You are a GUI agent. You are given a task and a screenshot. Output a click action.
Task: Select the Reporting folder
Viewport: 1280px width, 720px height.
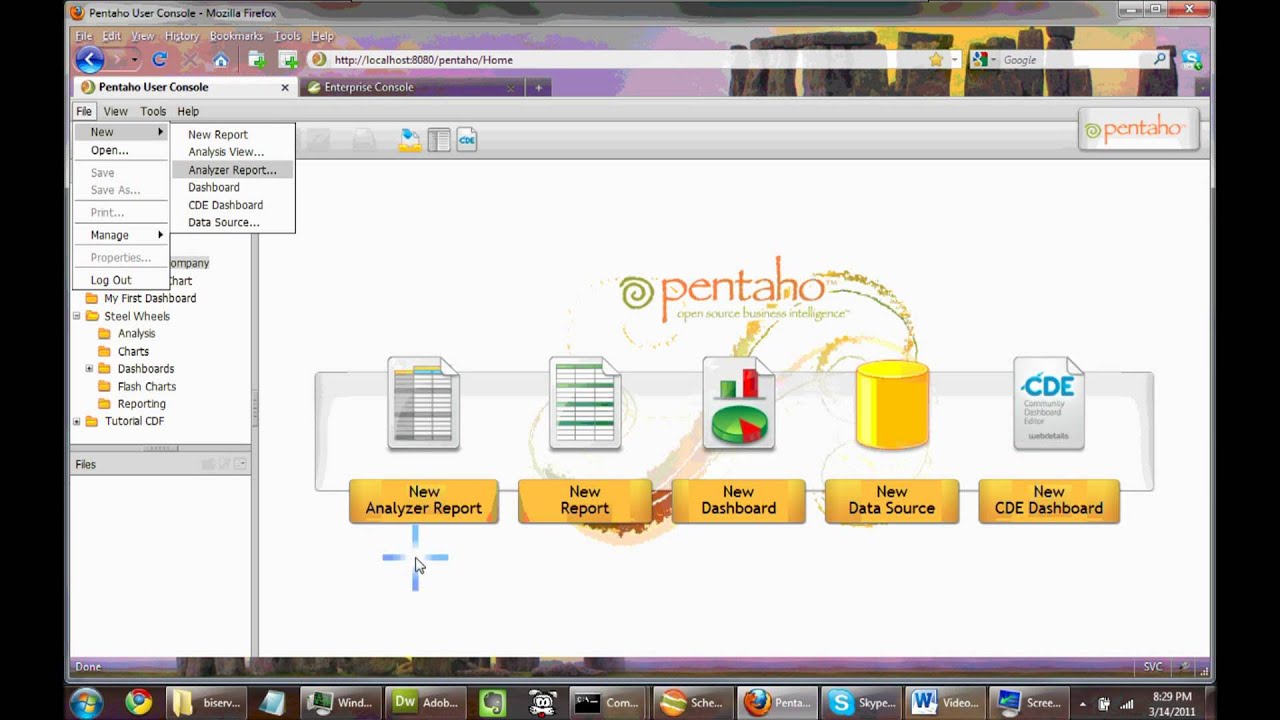point(141,404)
